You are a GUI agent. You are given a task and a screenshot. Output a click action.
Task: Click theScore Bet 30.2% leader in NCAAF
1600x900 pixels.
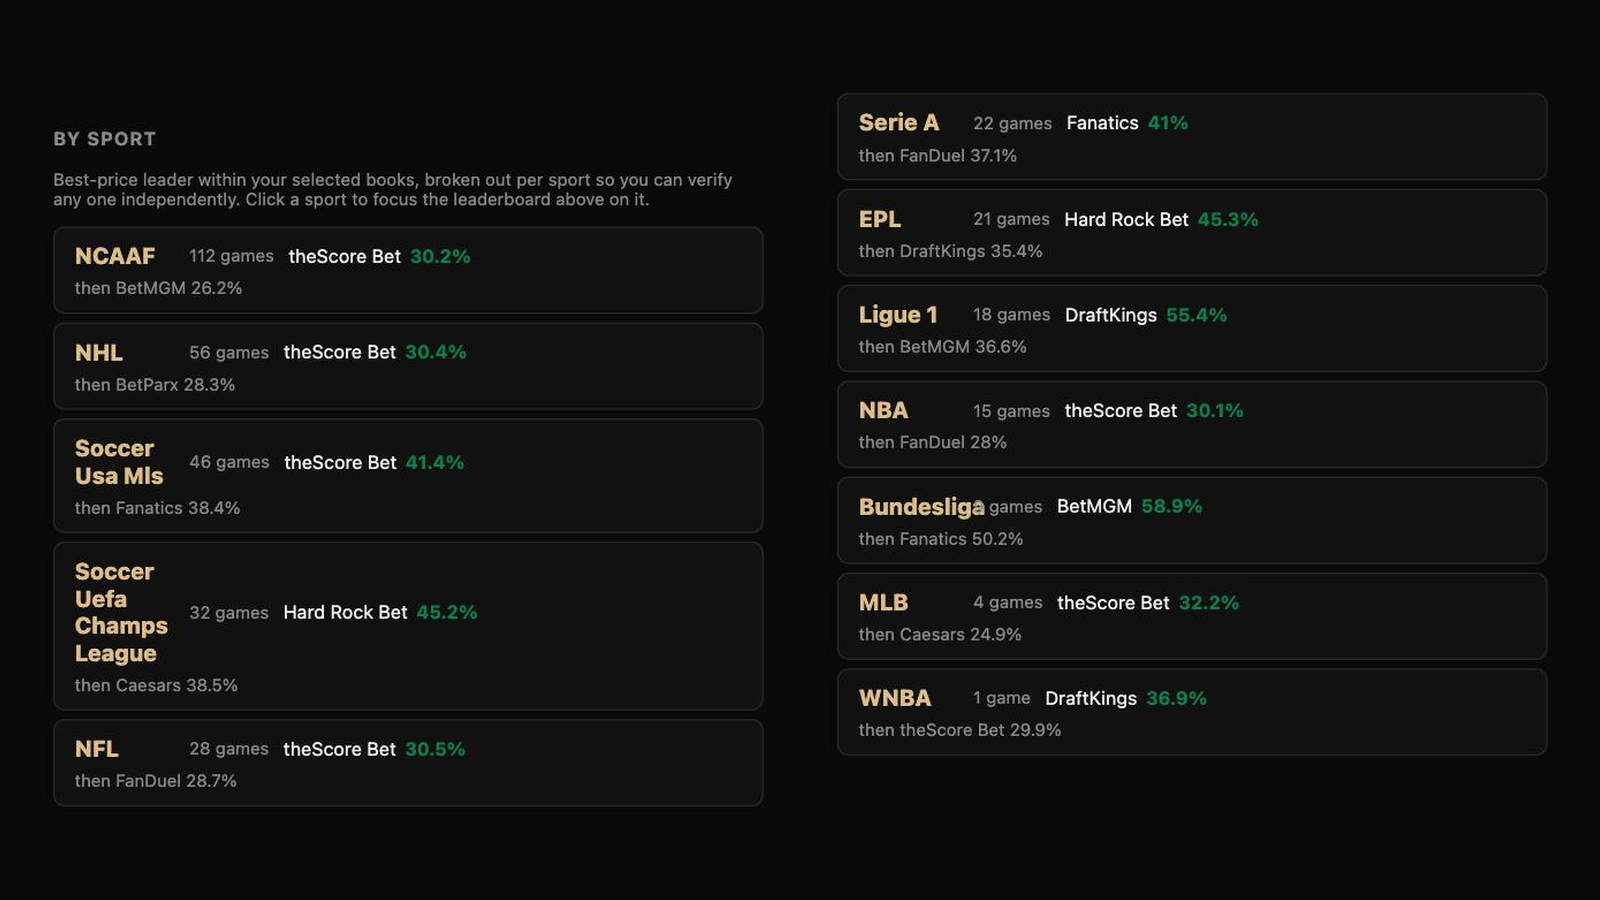click(x=379, y=256)
